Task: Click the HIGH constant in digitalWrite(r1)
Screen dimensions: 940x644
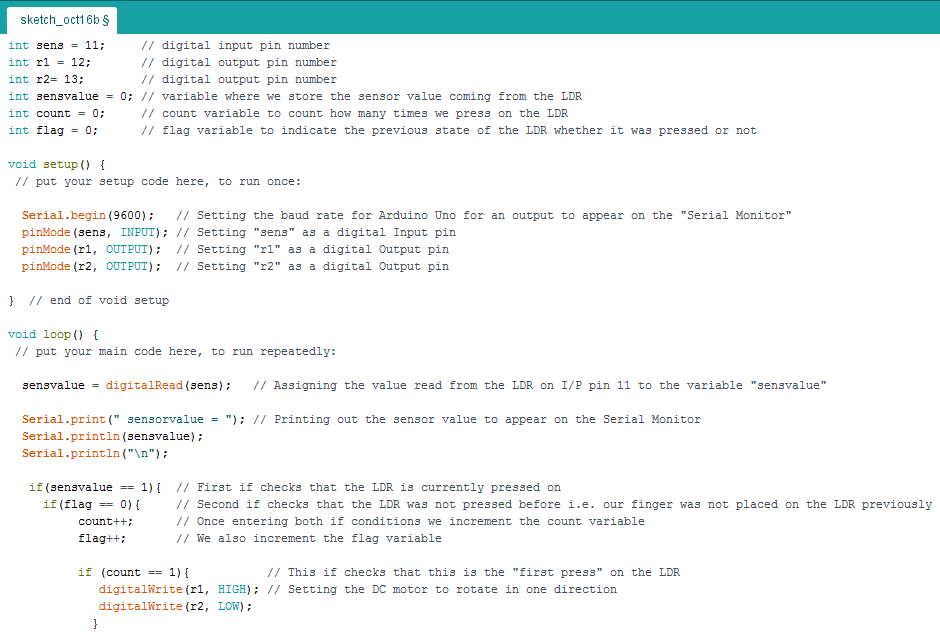Action: click(231, 589)
